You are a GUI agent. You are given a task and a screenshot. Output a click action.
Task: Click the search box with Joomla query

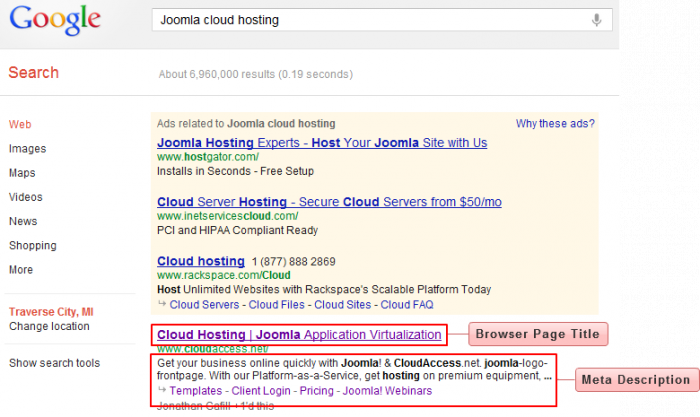pos(370,20)
